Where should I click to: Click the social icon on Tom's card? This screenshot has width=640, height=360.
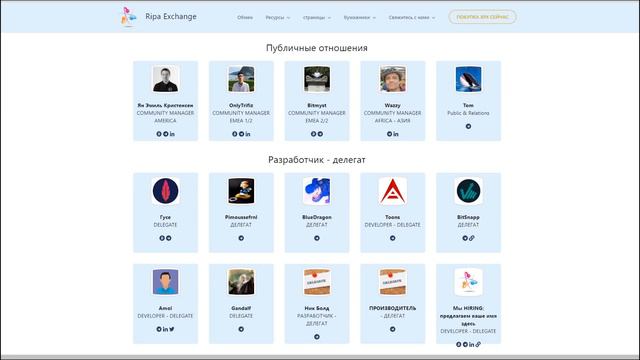tap(469, 127)
